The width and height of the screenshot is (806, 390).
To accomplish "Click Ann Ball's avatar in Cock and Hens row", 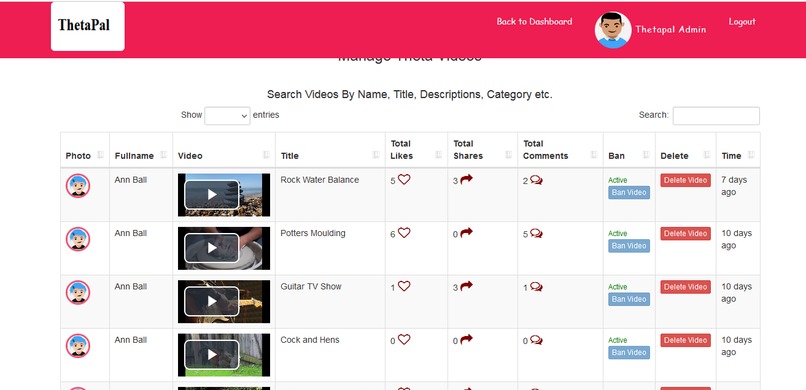I will click(x=78, y=346).
